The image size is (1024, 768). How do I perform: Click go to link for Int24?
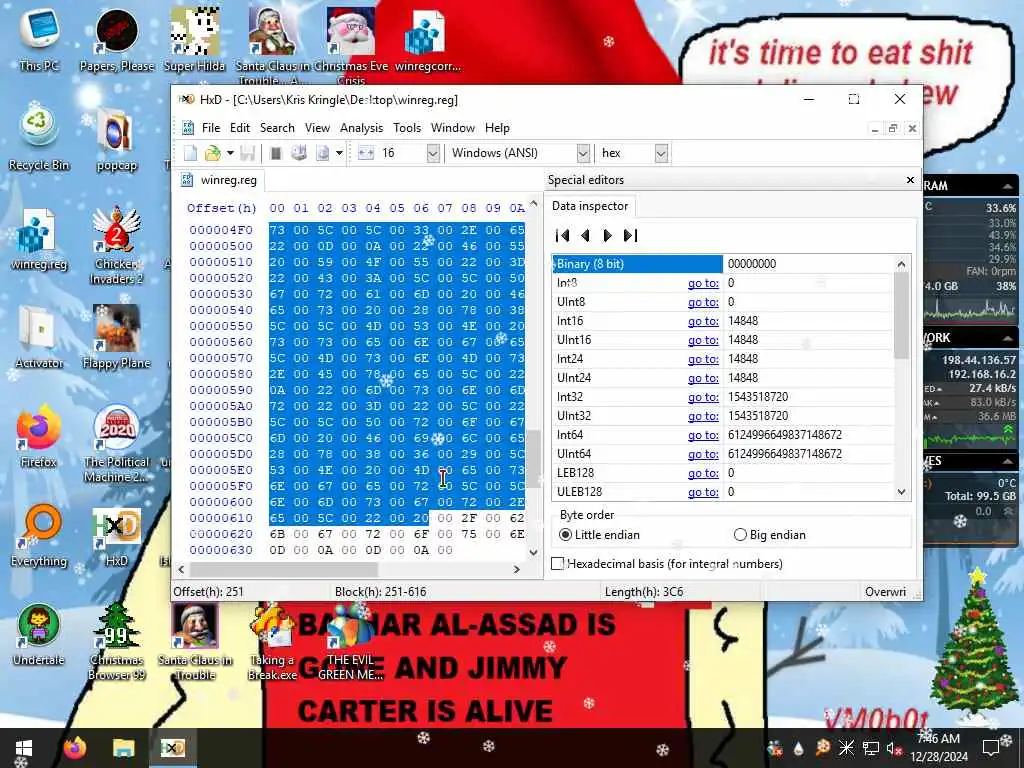tap(703, 359)
